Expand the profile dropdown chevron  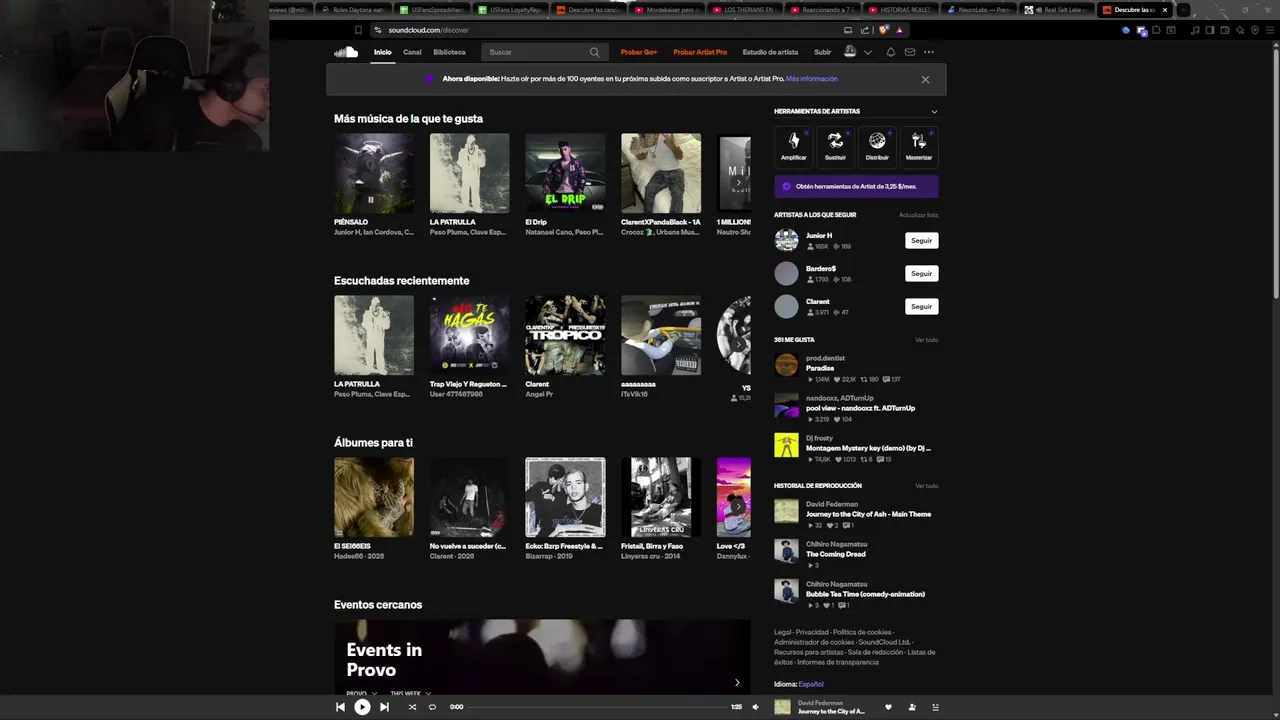tap(867, 52)
